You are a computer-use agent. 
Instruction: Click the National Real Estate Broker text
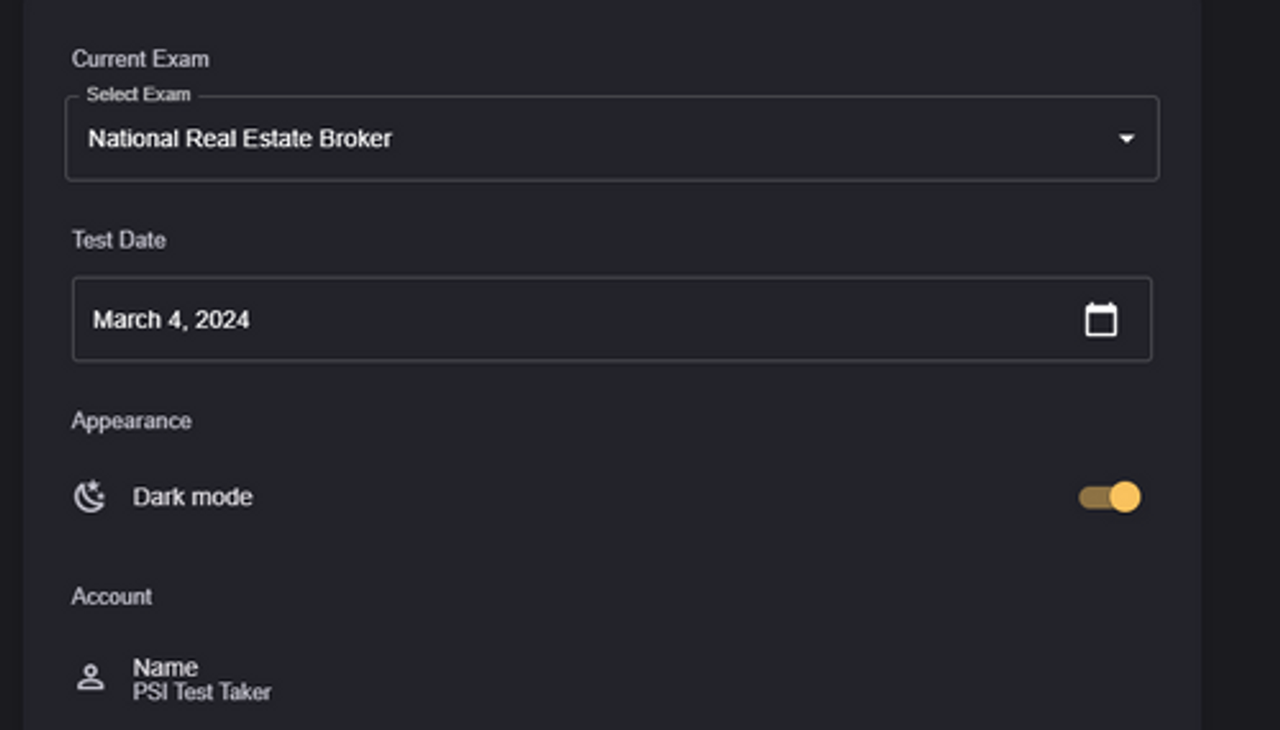(x=240, y=139)
